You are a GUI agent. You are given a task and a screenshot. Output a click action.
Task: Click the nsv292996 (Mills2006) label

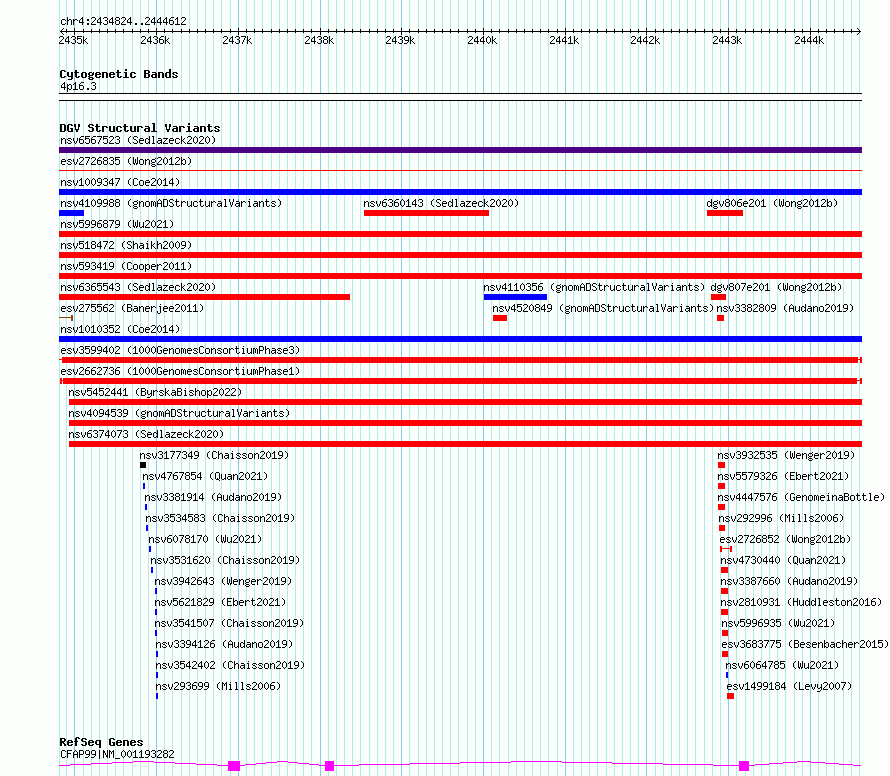tap(781, 518)
